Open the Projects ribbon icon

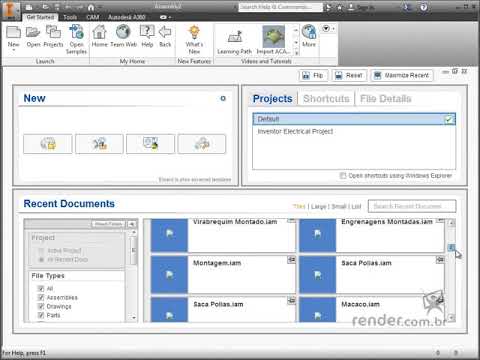53,32
